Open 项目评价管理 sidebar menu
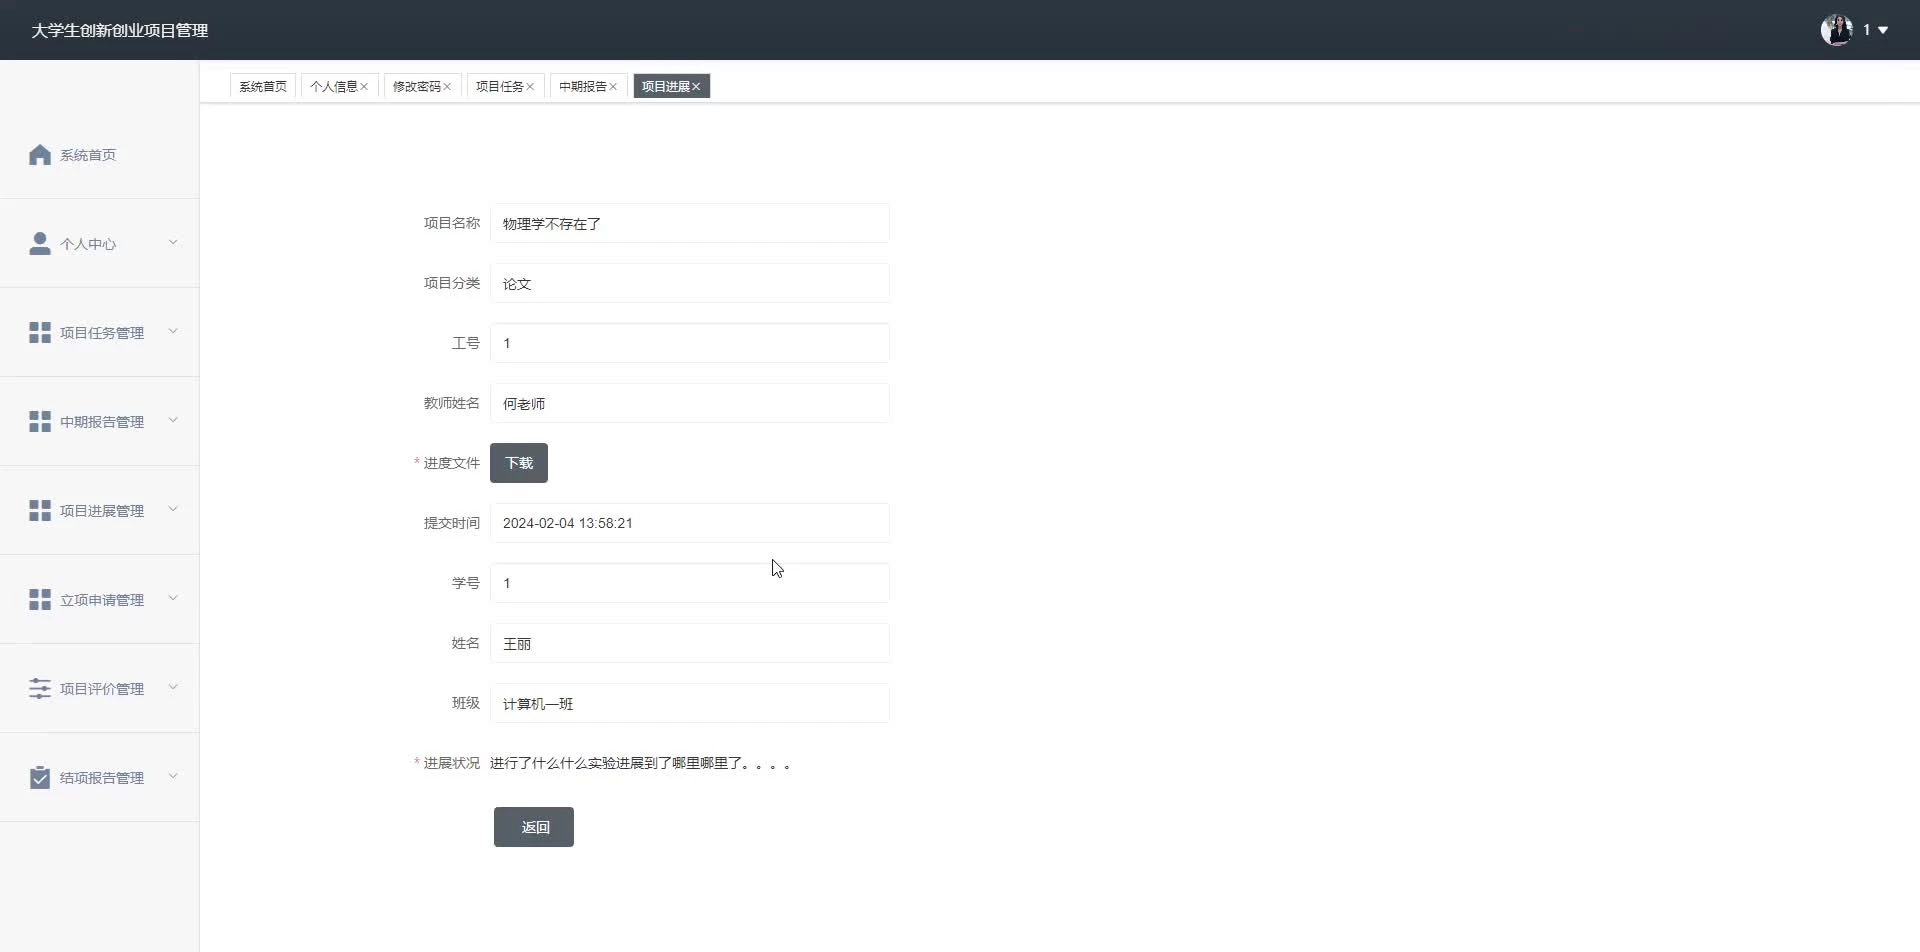This screenshot has width=1920, height=952. click(x=100, y=689)
